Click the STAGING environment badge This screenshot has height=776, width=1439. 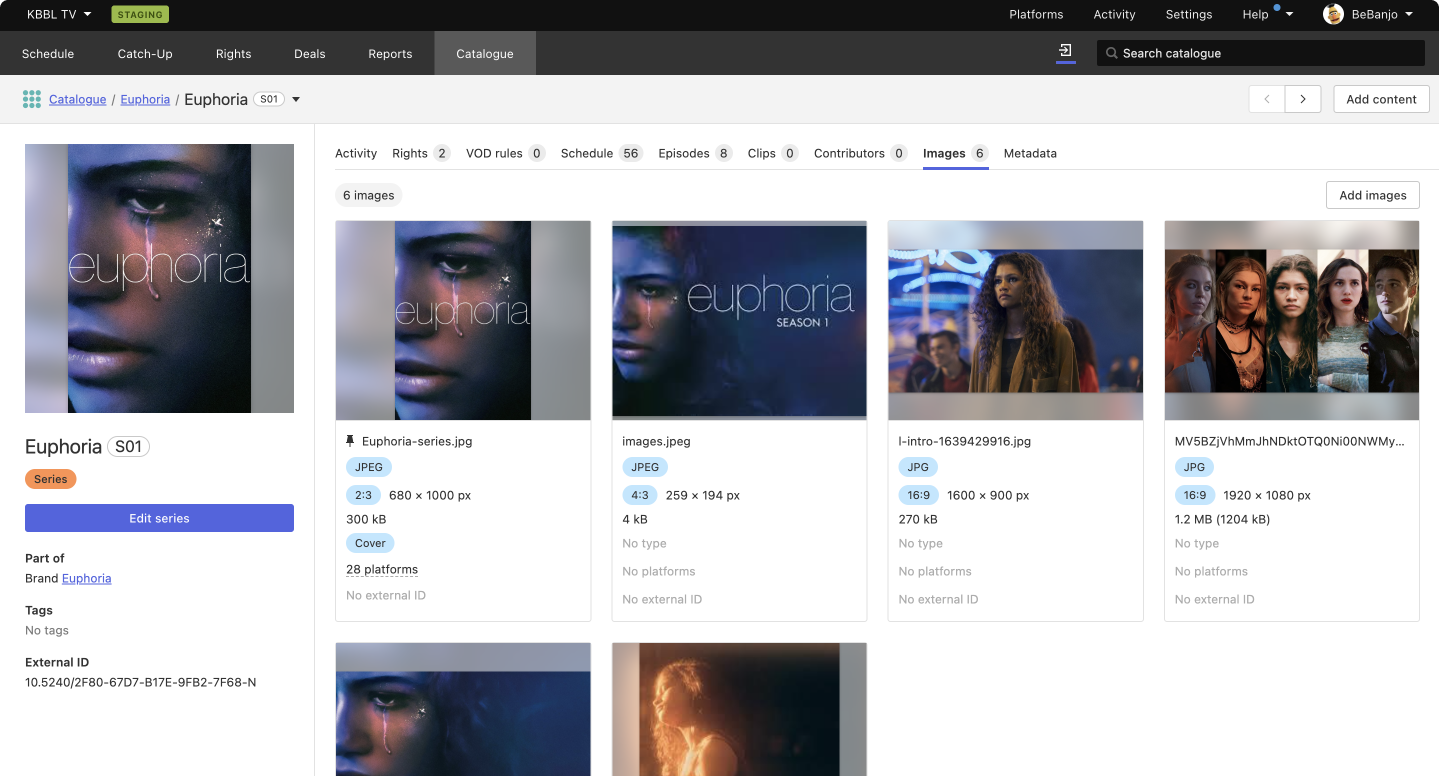click(x=140, y=14)
